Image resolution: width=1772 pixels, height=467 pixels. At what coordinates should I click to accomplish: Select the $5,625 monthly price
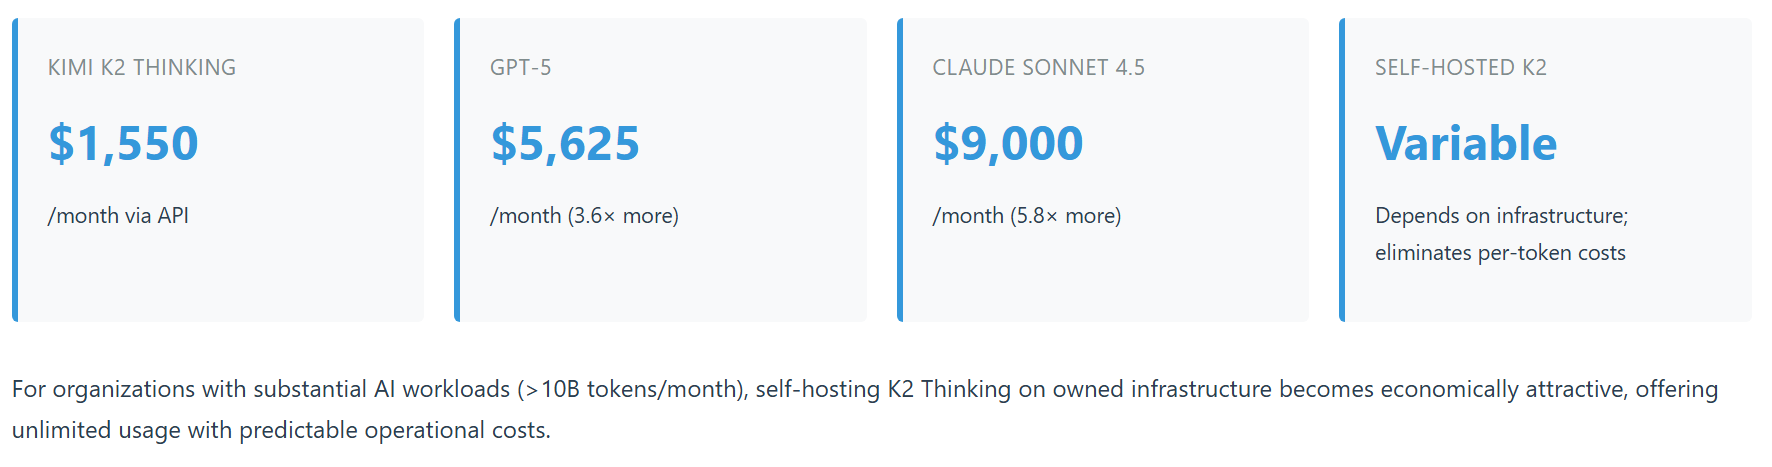565,144
